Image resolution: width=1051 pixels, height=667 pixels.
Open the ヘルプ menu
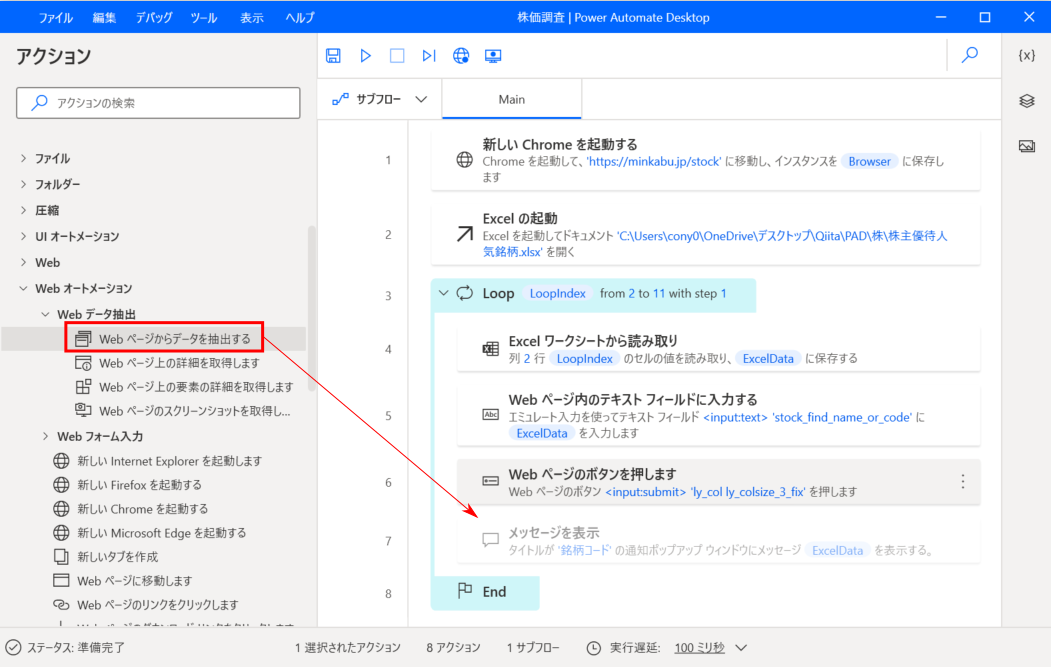300,18
